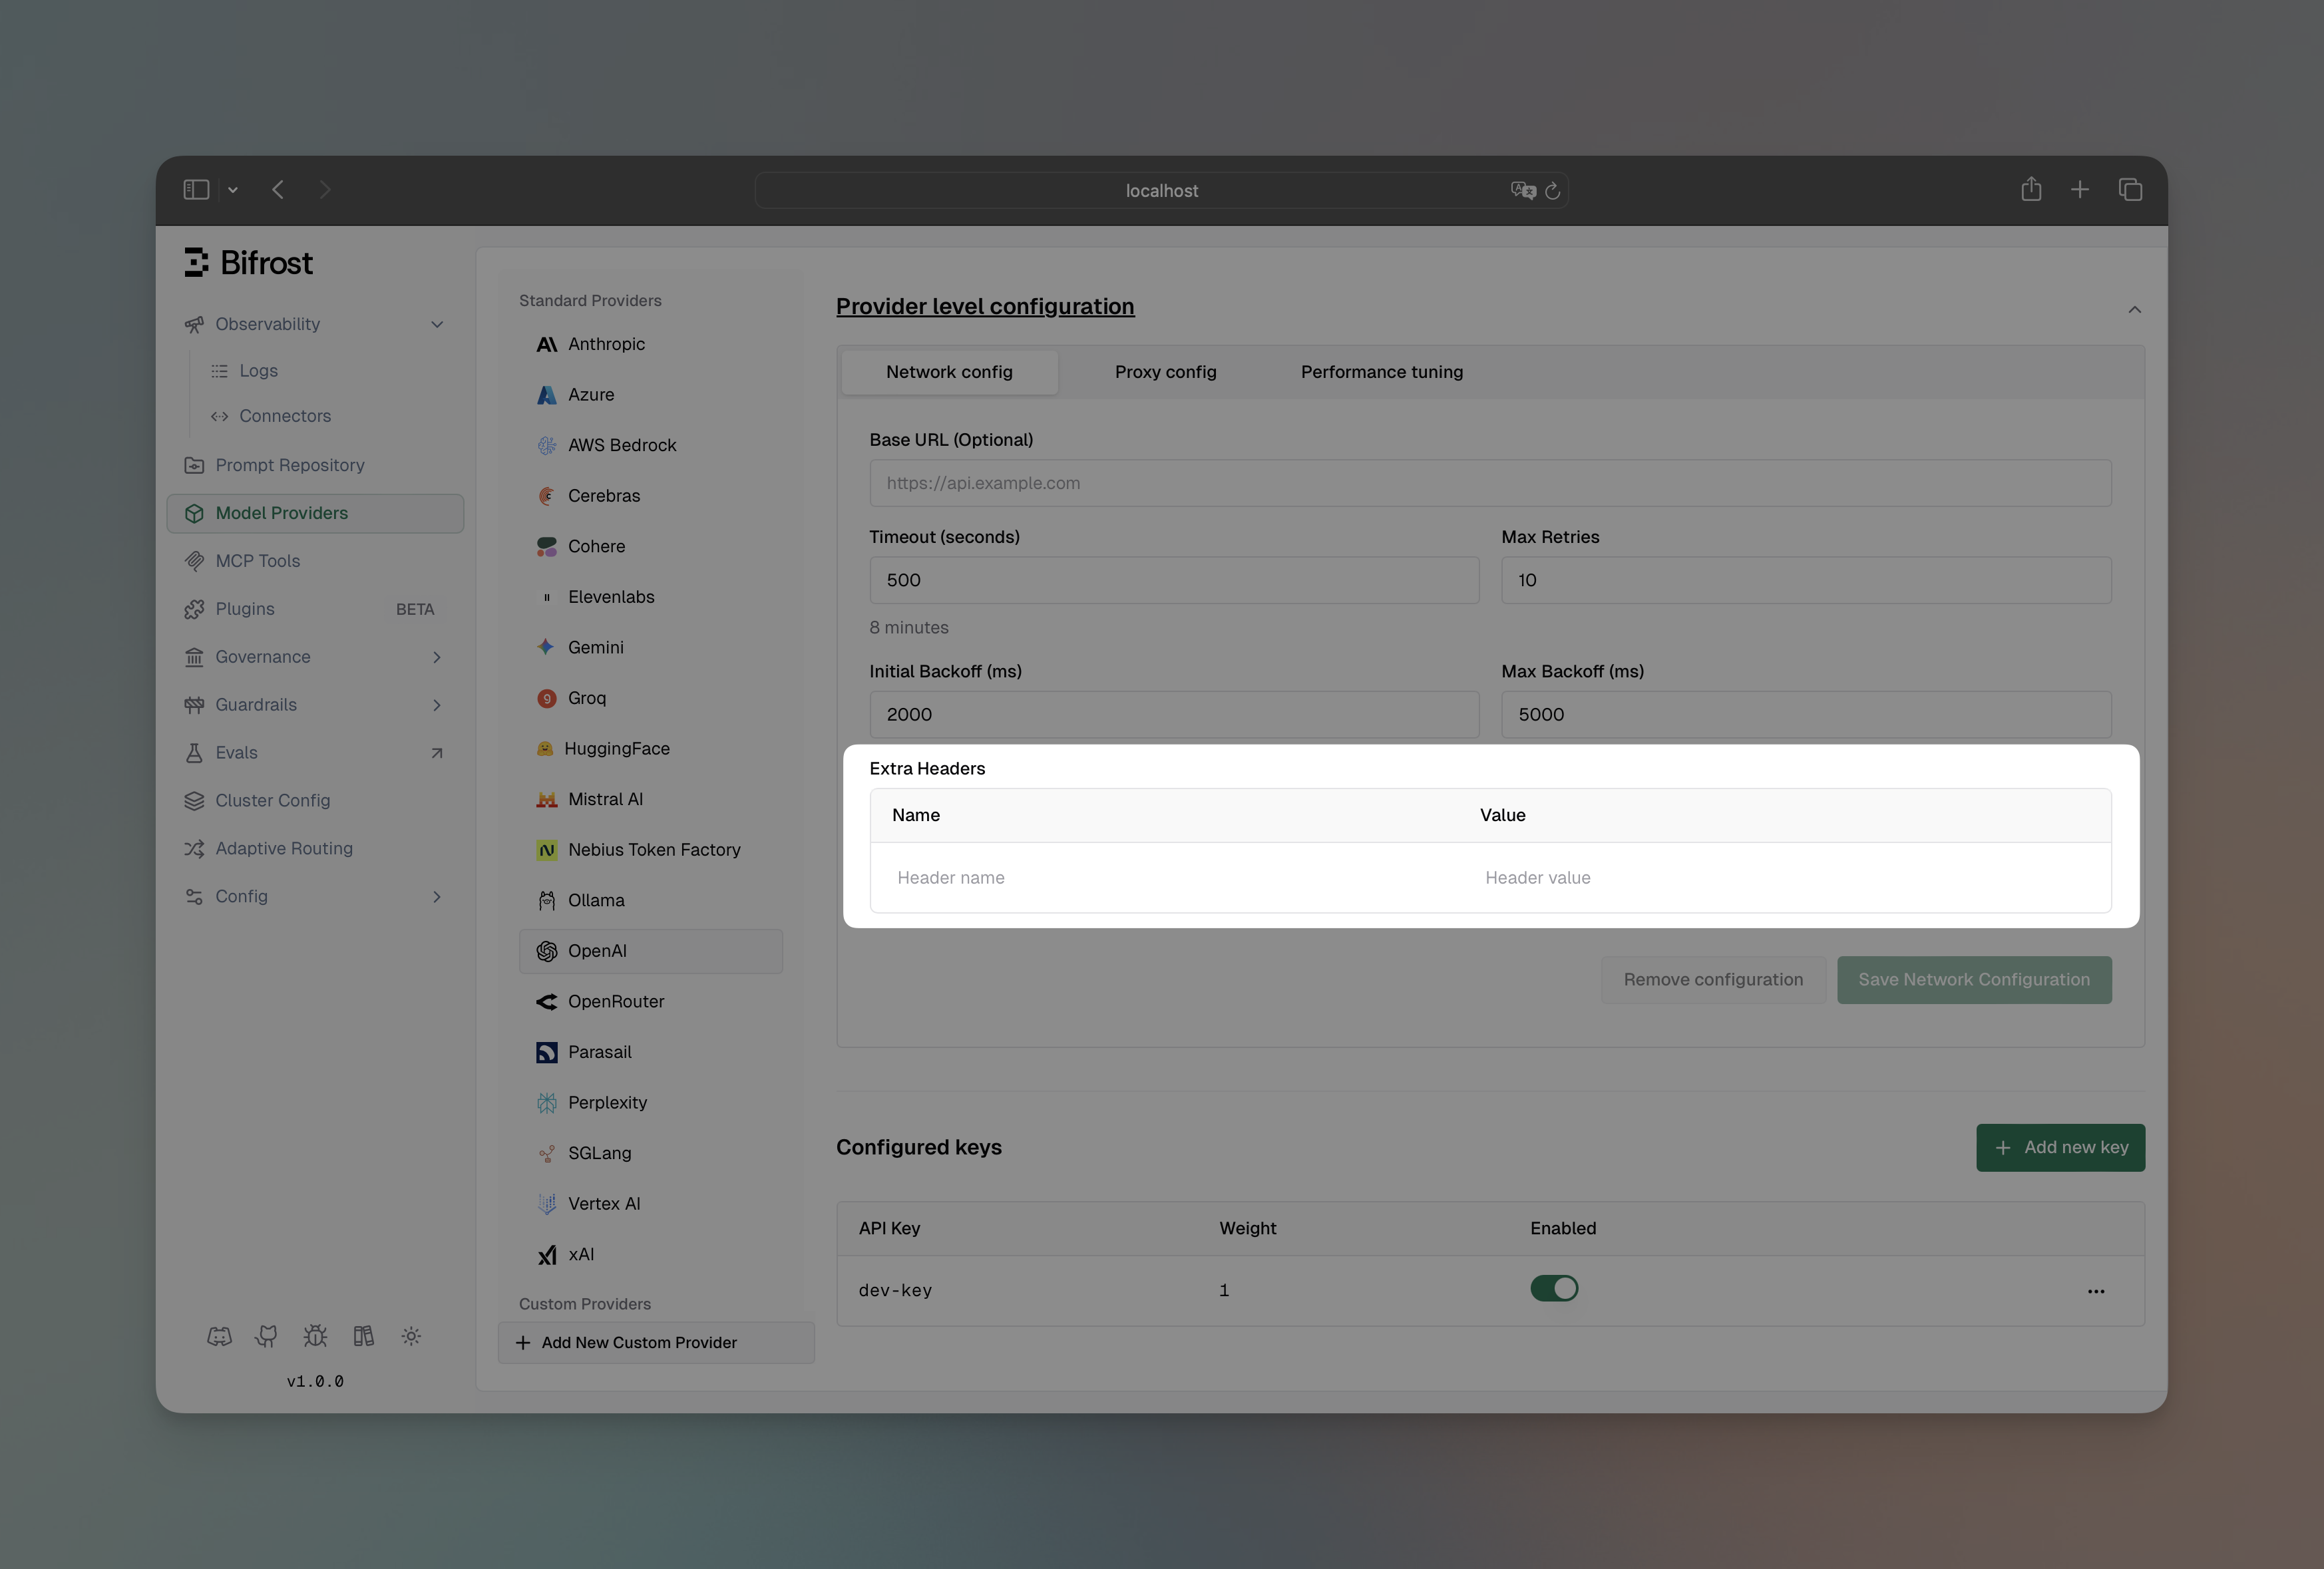
Task: Select the xAI provider
Action: [650, 1254]
